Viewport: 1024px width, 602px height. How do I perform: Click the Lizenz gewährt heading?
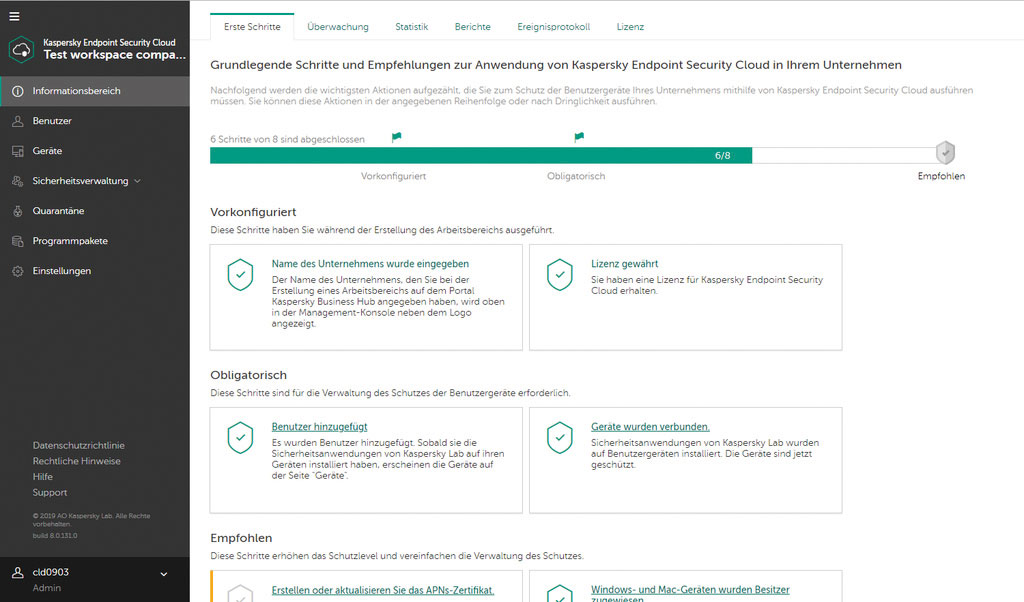[x=624, y=264]
